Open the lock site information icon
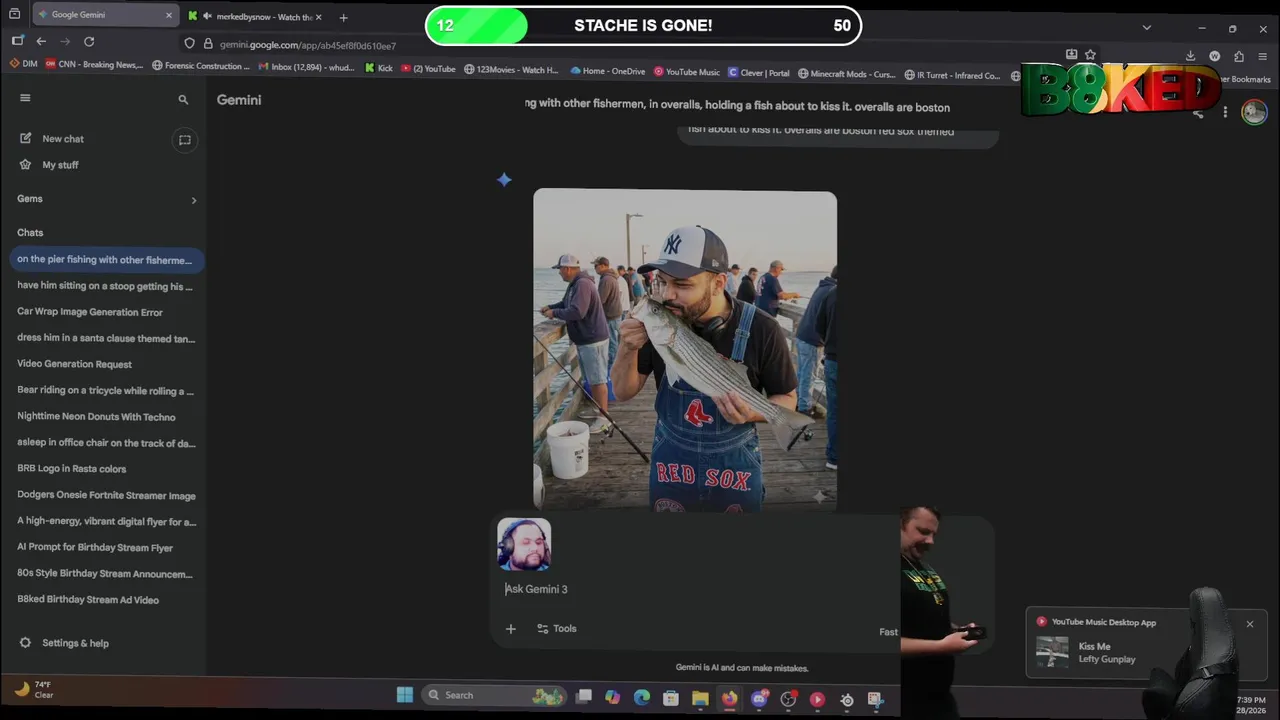This screenshot has width=1280, height=720. (x=208, y=43)
